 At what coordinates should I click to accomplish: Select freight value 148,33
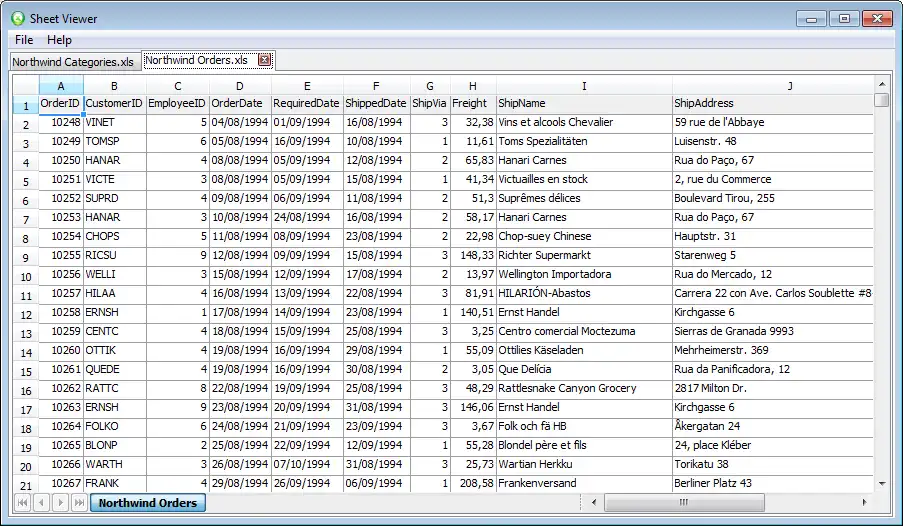coord(473,255)
